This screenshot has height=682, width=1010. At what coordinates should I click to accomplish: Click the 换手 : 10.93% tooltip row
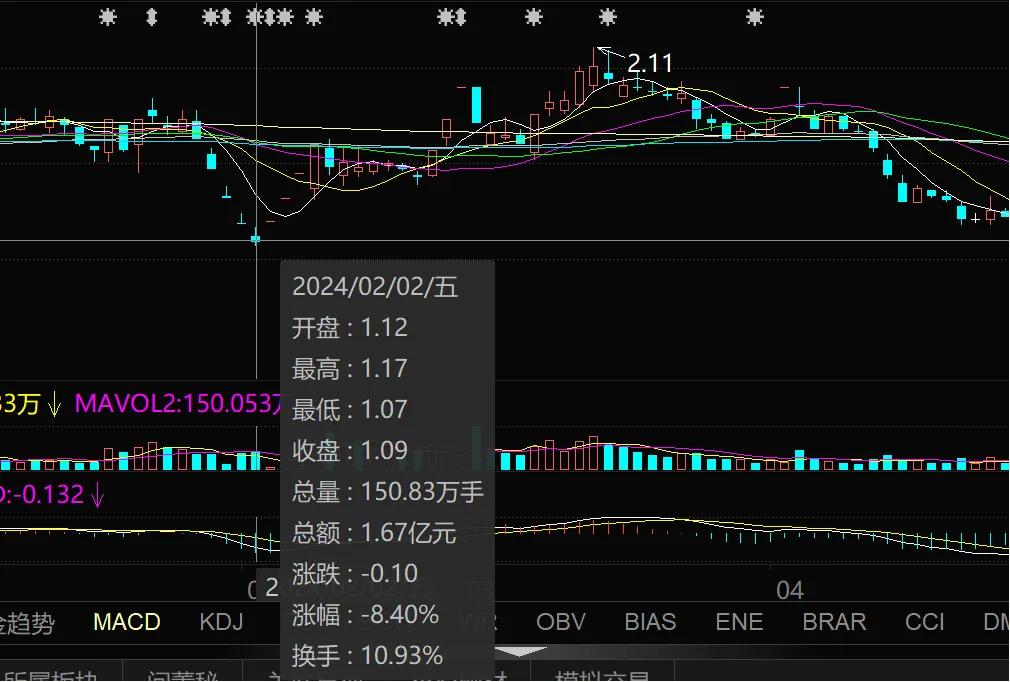pyautogui.click(x=367, y=656)
